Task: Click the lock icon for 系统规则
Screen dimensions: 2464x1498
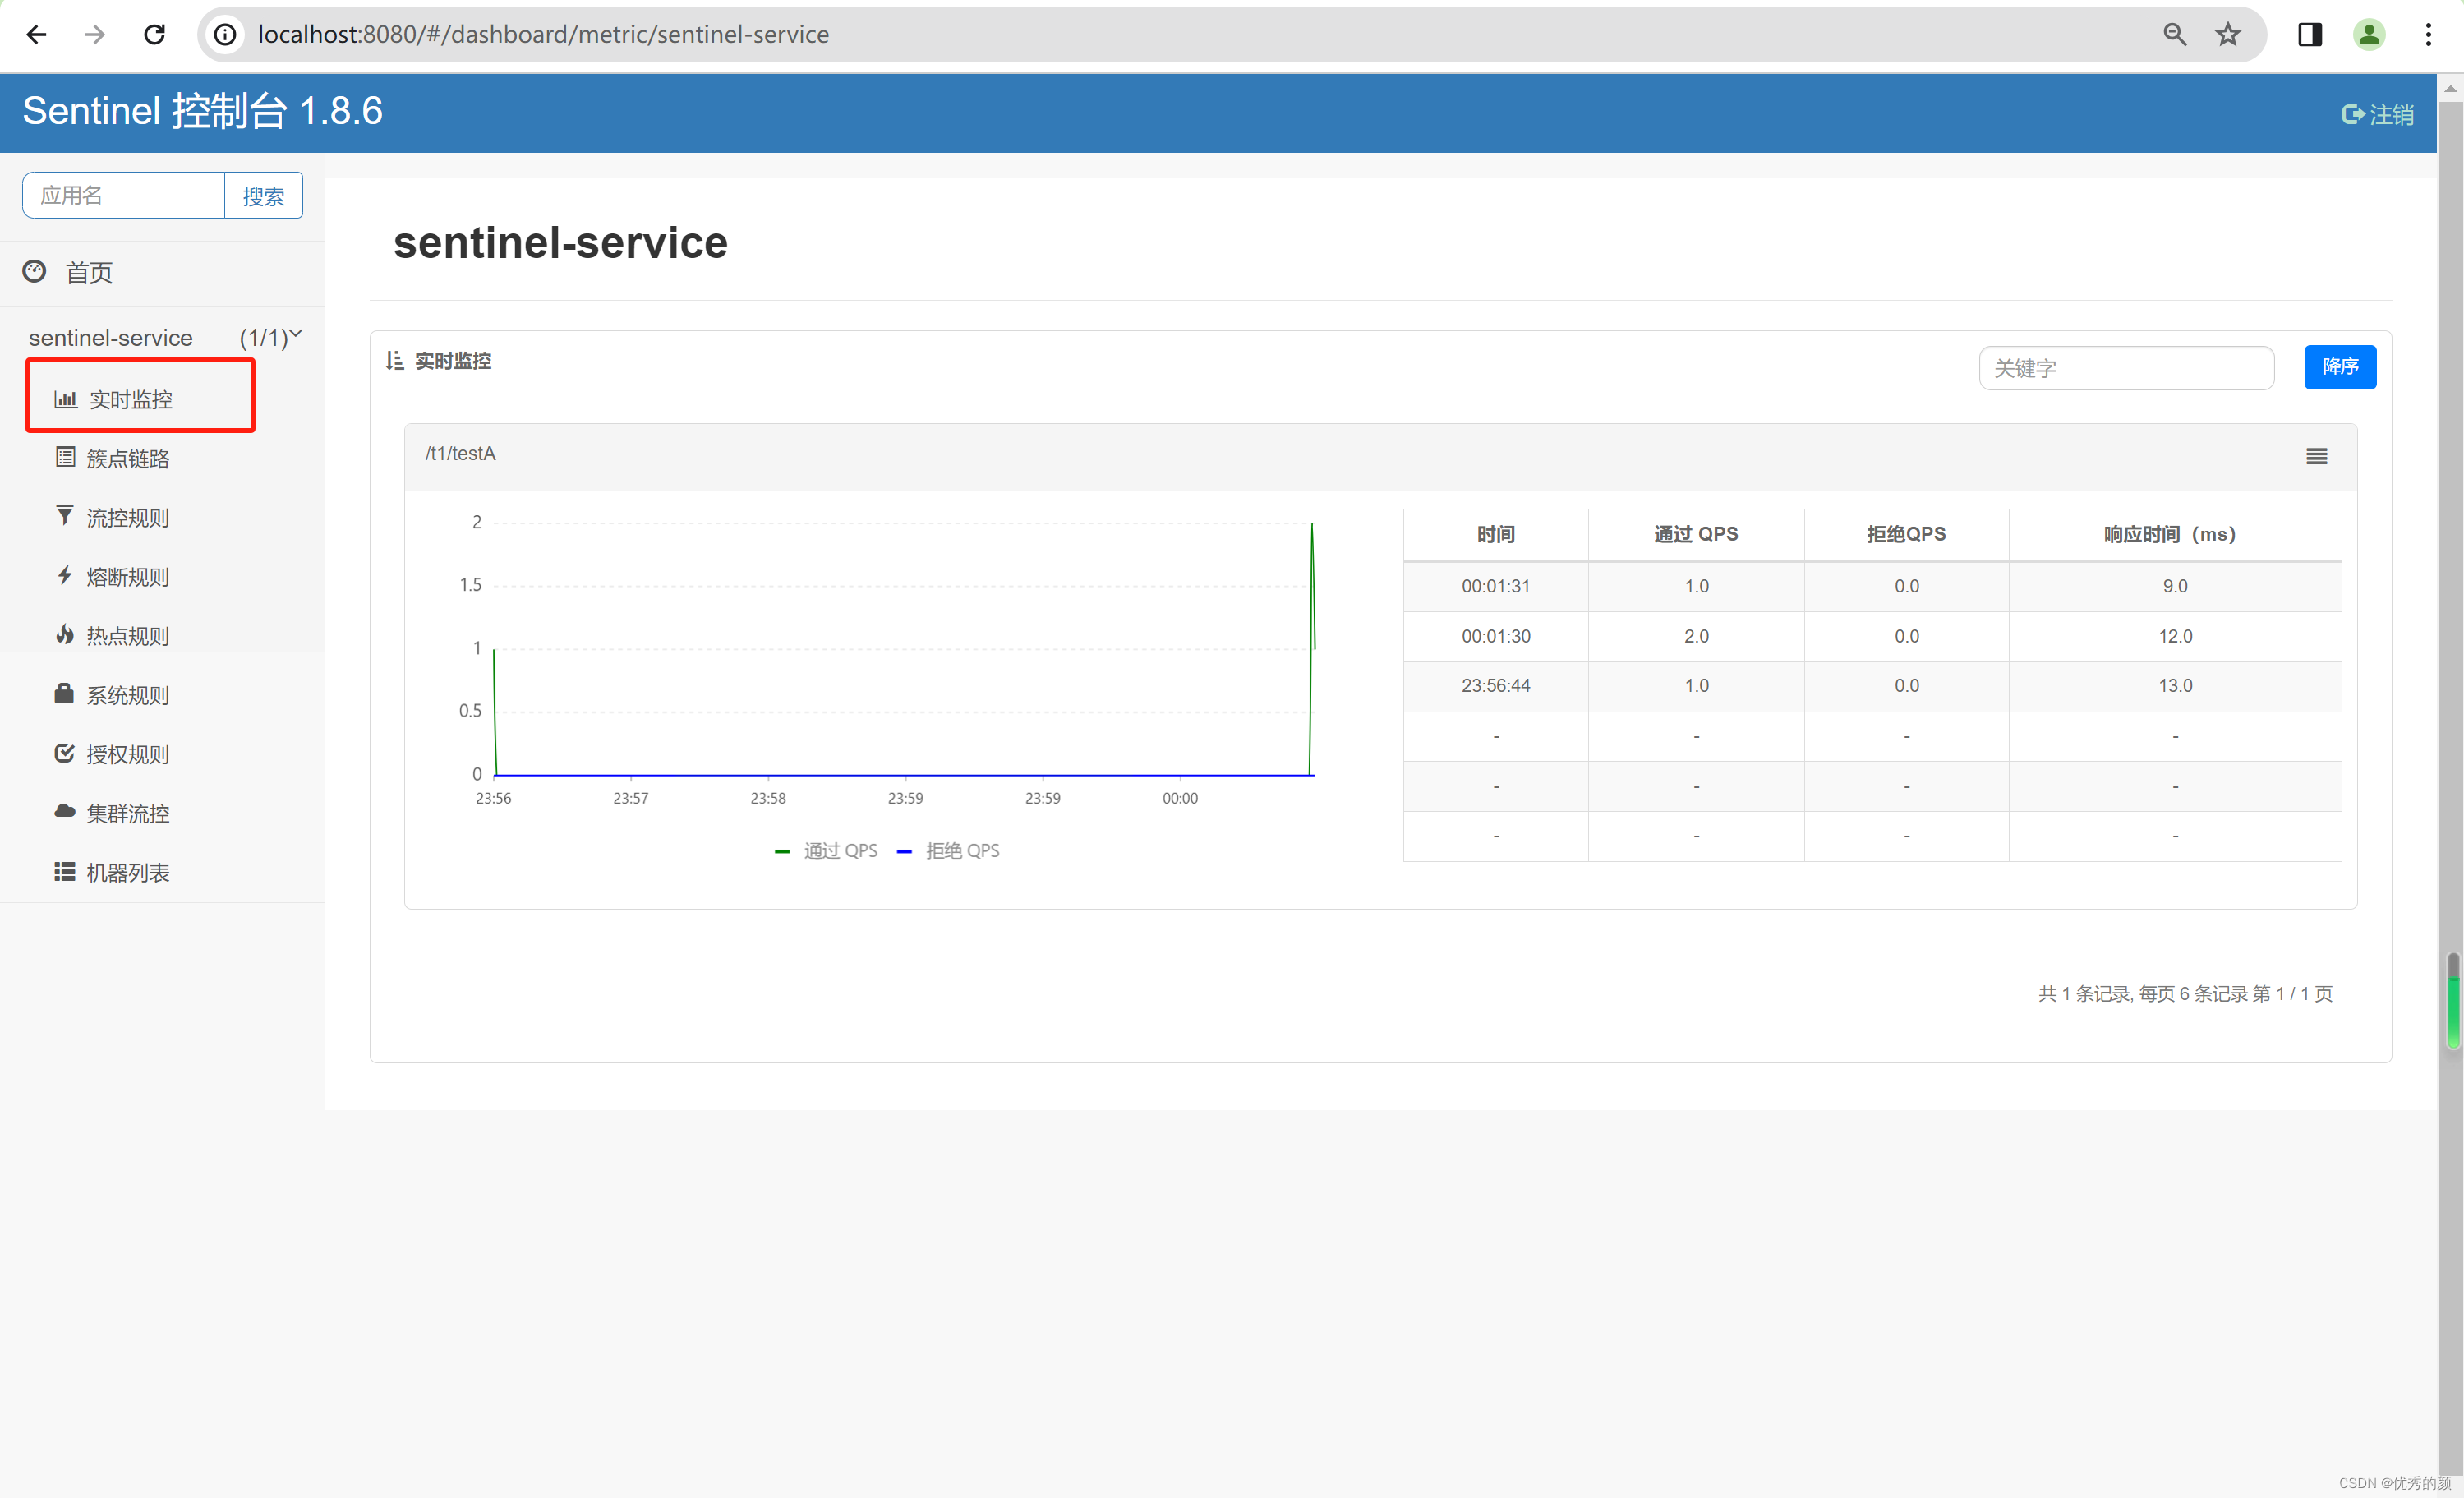Action: tap(64, 693)
